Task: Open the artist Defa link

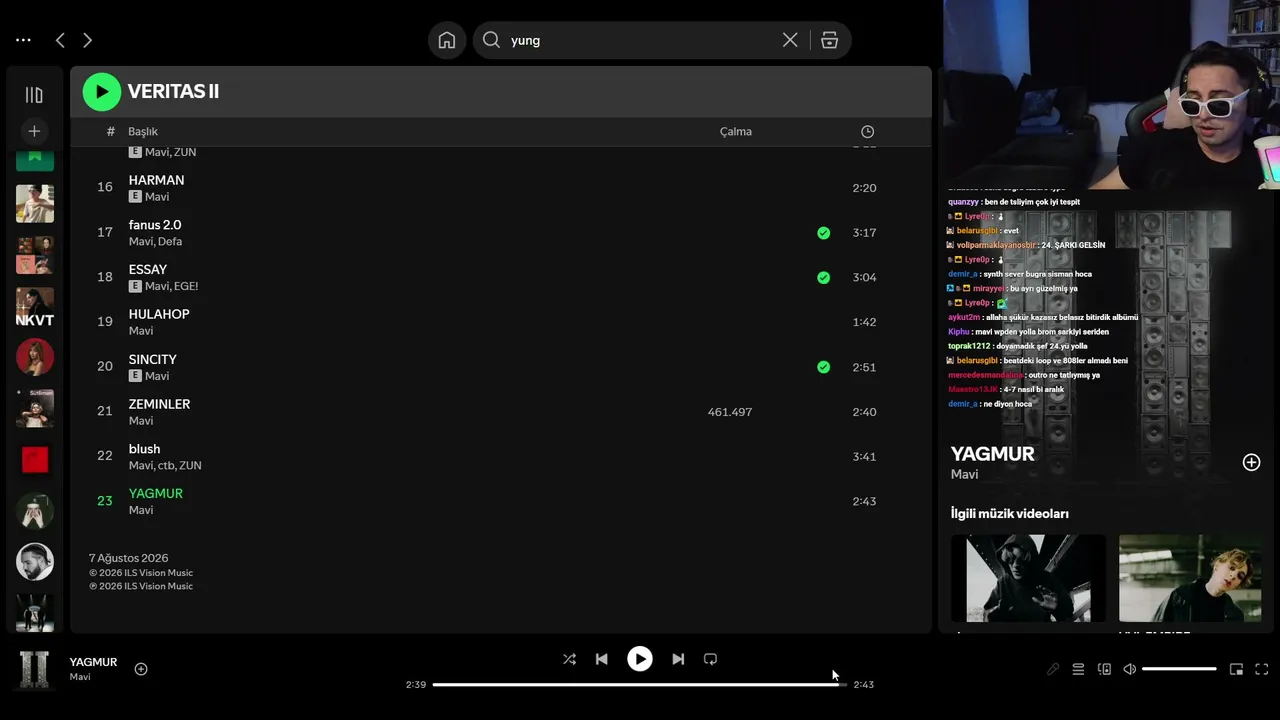Action: coord(169,242)
